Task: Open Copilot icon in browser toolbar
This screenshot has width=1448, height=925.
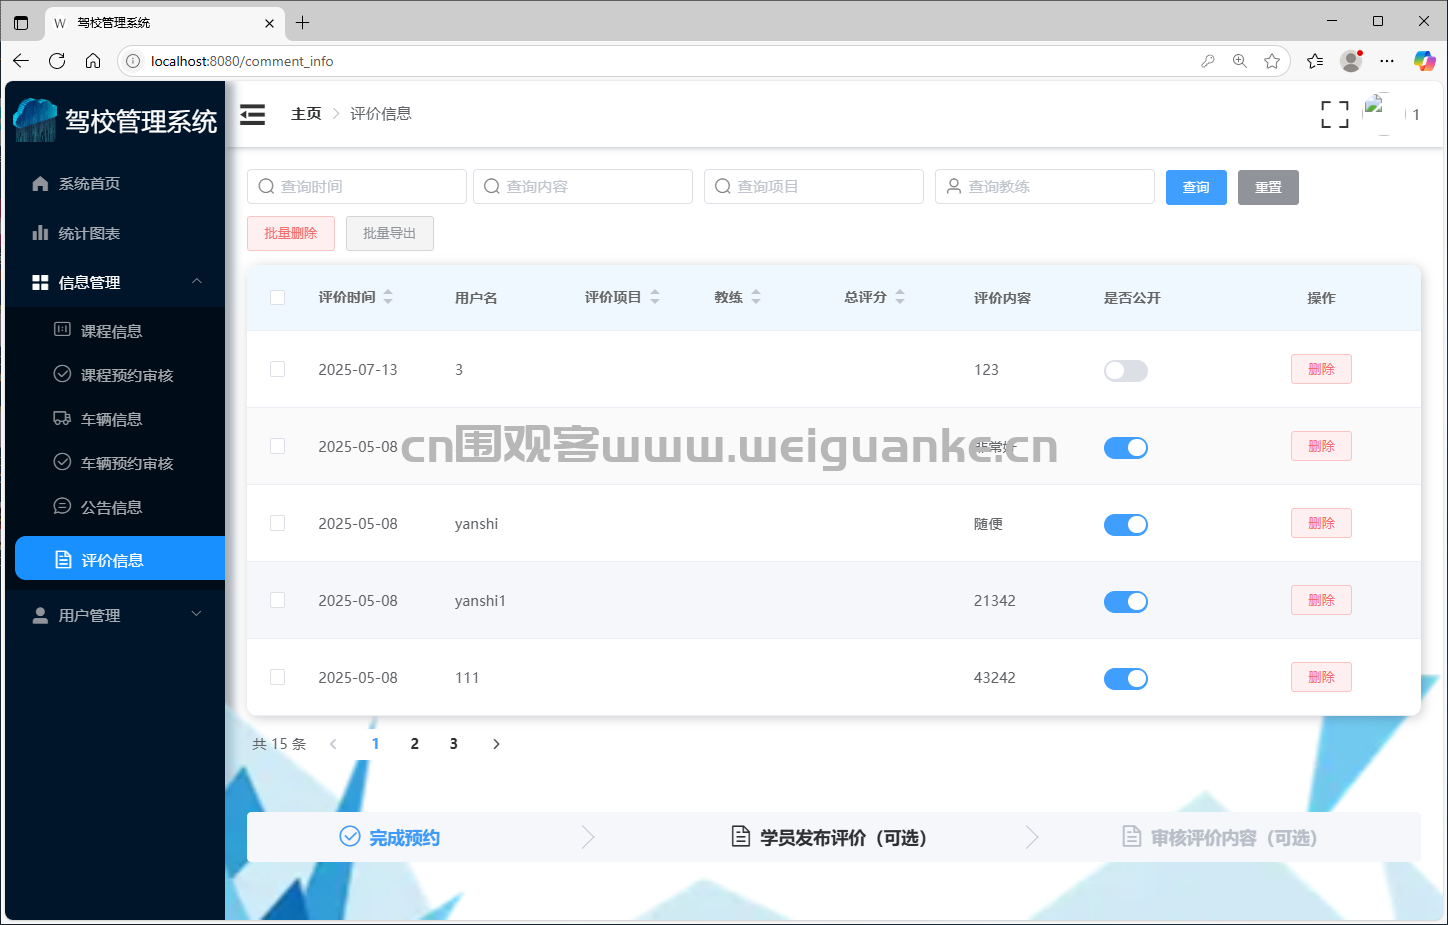Action: pos(1424,61)
